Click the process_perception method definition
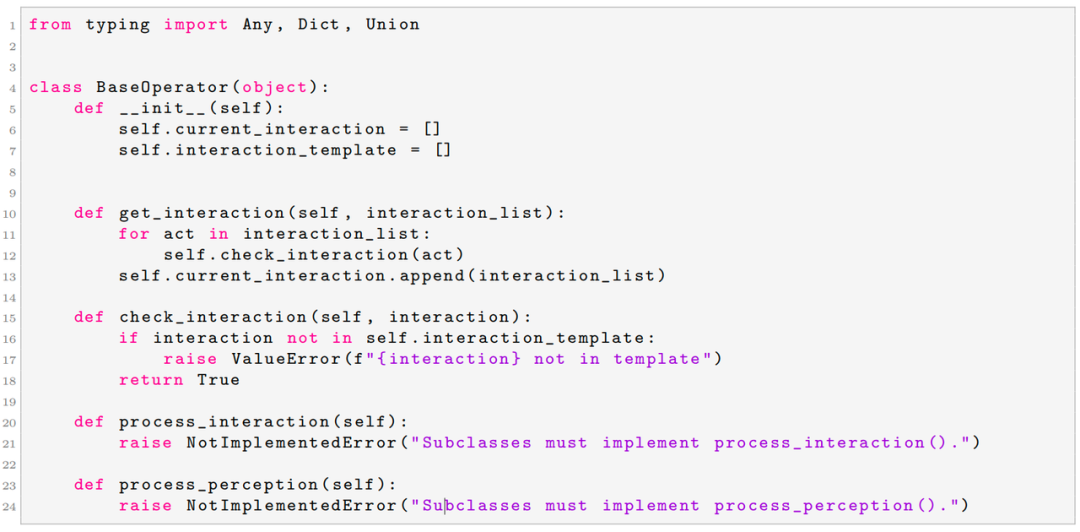 click(x=236, y=484)
